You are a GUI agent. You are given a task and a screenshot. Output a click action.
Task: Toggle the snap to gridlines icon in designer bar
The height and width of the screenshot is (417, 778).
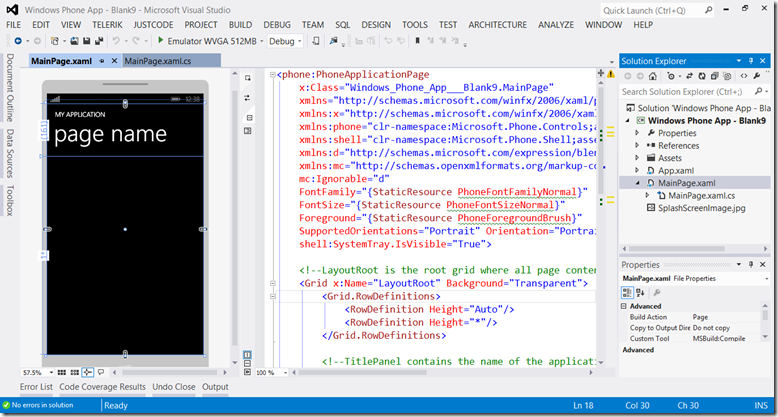pyautogui.click(x=75, y=372)
